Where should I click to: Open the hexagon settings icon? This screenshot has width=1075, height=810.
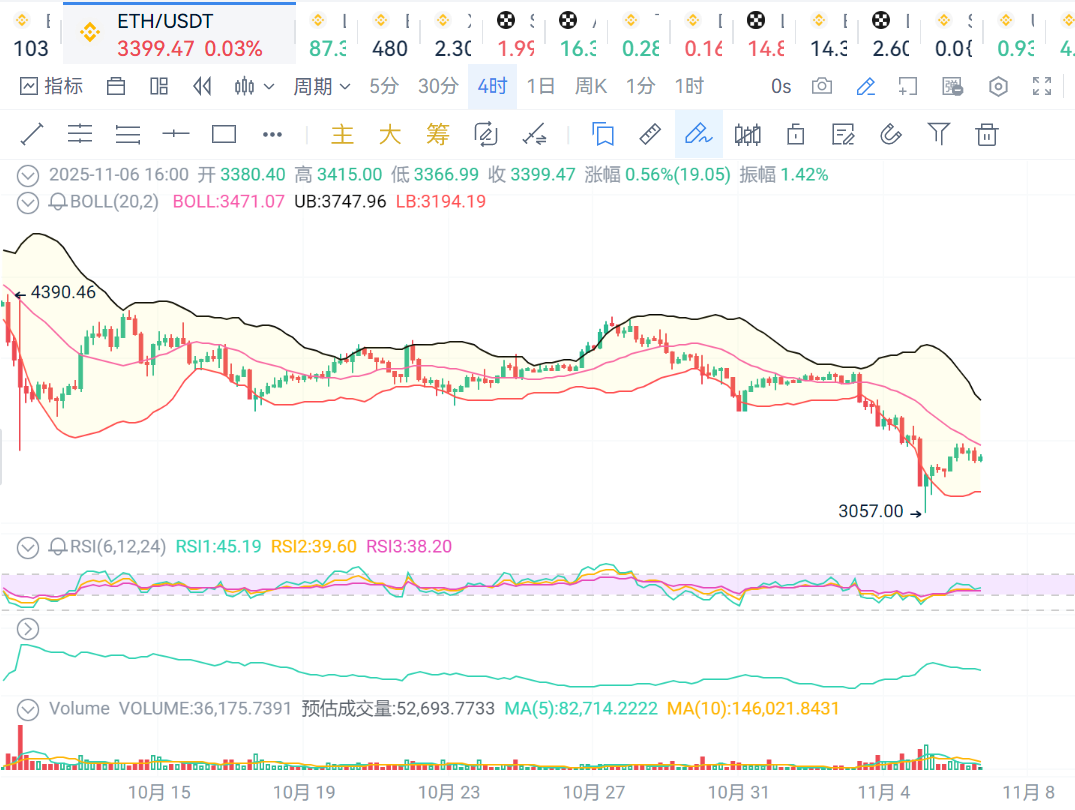[998, 87]
